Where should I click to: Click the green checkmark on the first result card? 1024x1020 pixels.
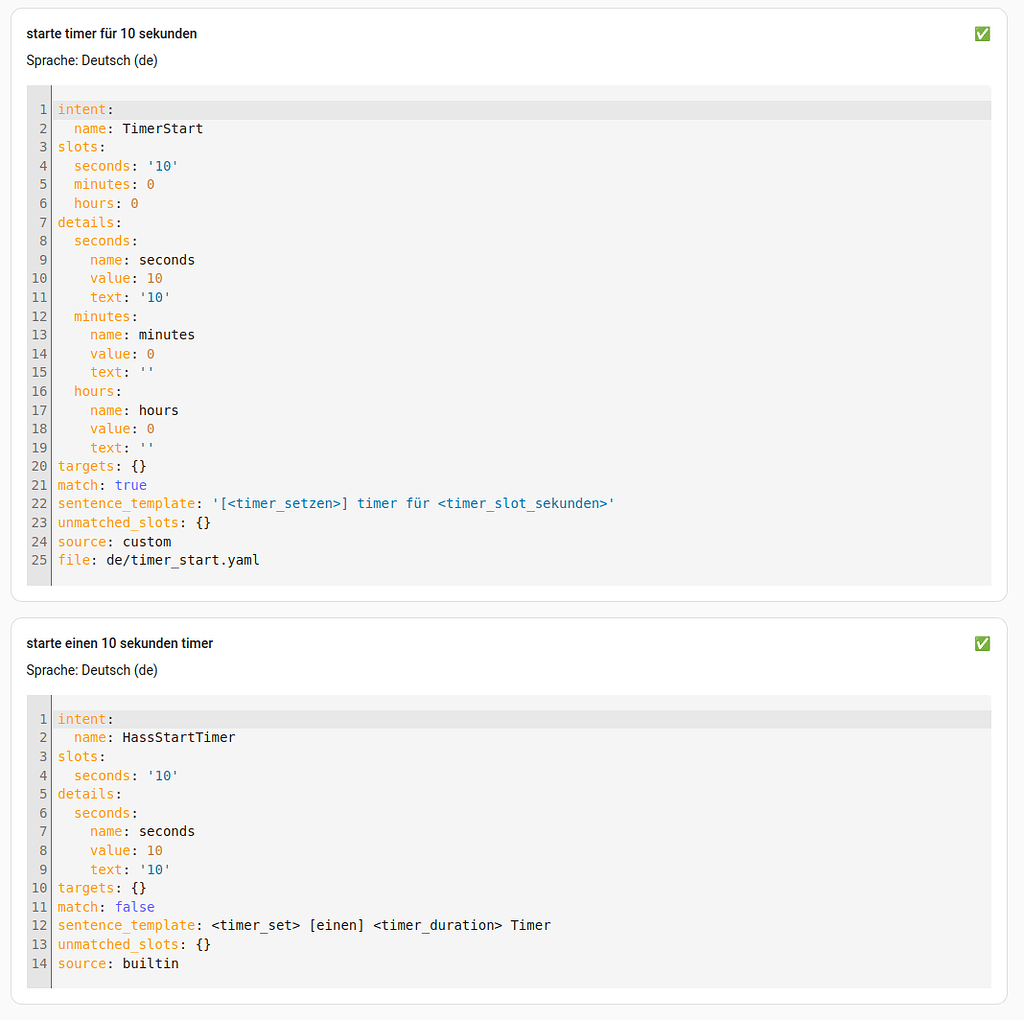point(982,33)
